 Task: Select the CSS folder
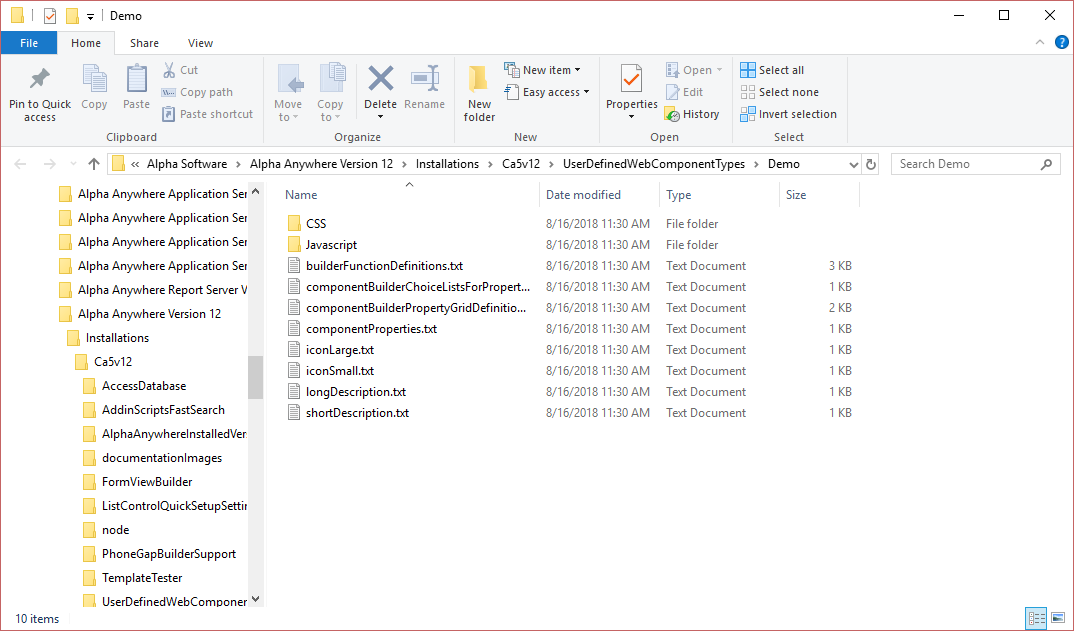[x=316, y=223]
